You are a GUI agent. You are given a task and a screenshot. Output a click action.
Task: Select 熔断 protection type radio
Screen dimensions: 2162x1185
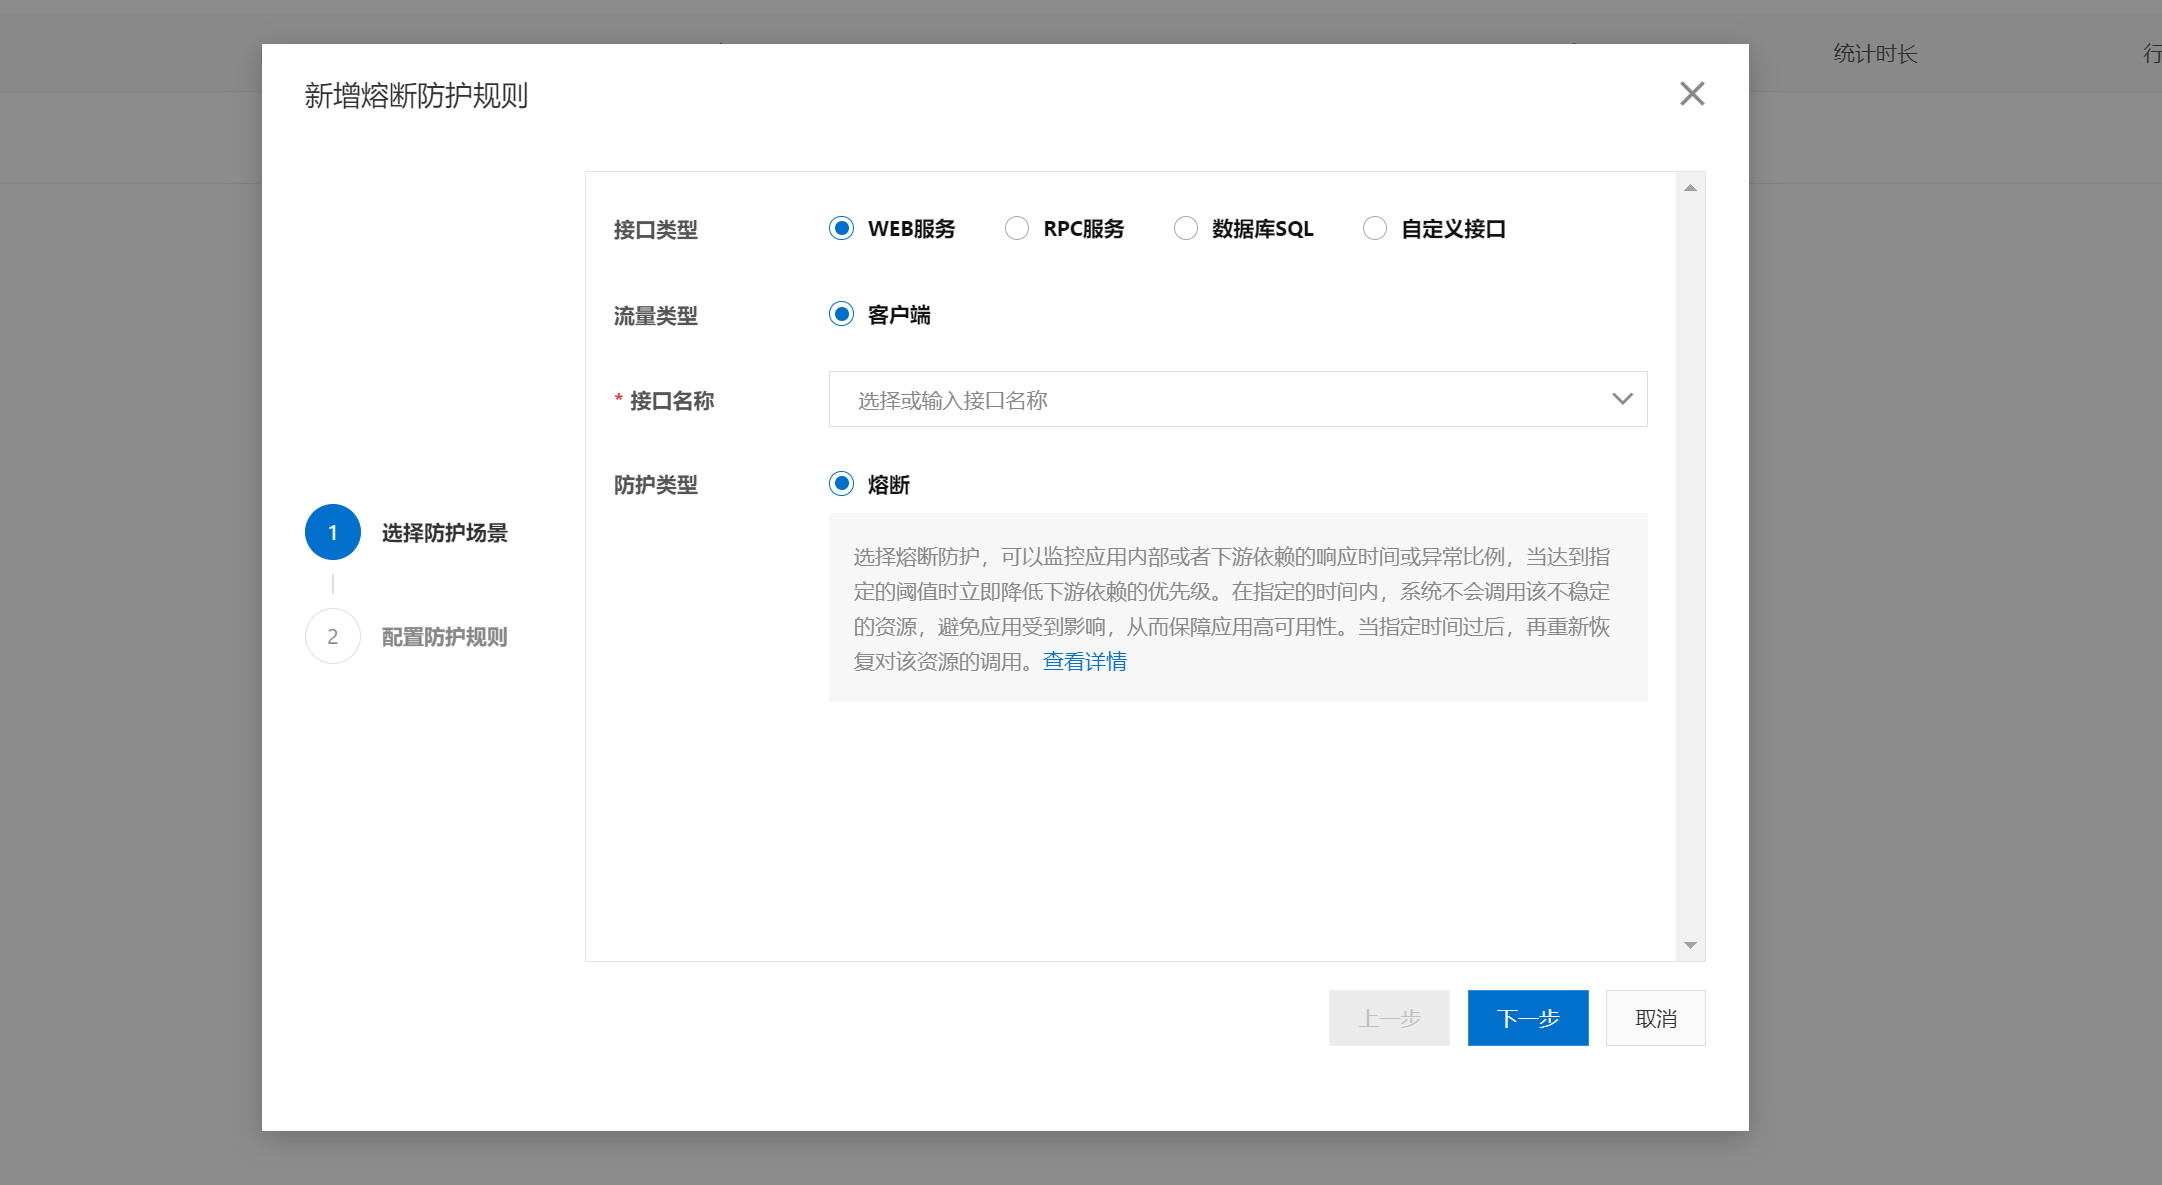[x=842, y=485]
